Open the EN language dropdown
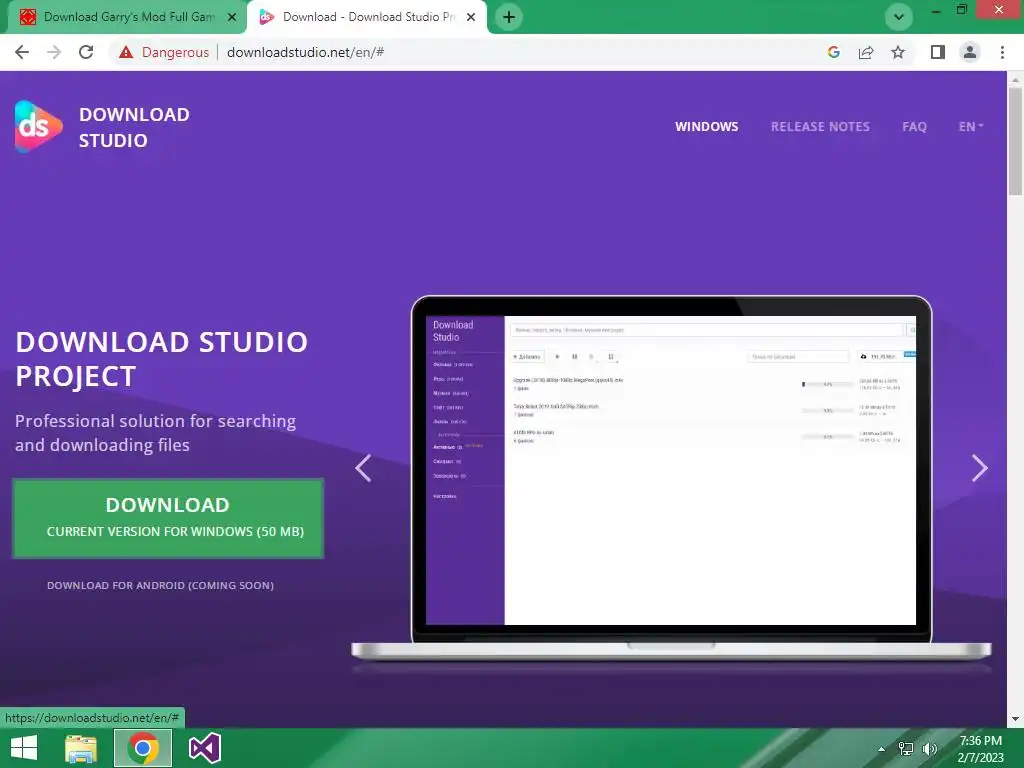 coord(970,127)
